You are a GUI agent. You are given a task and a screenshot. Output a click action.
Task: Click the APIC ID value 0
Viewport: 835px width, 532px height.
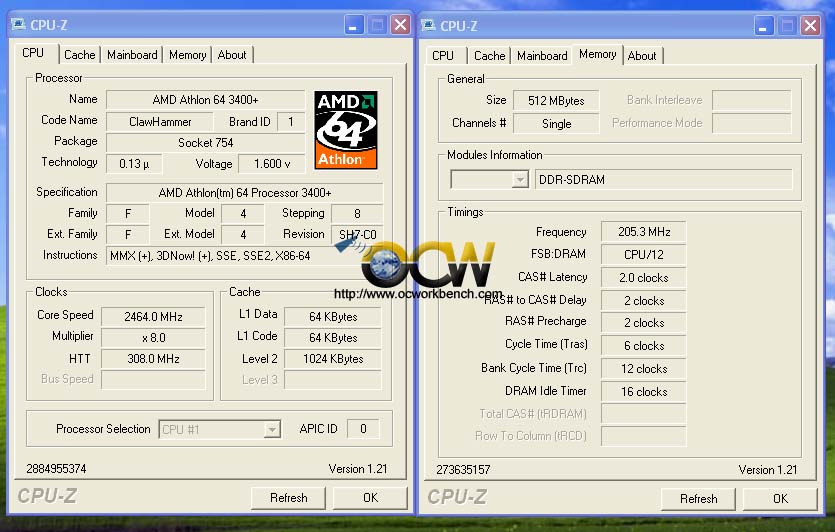click(363, 429)
